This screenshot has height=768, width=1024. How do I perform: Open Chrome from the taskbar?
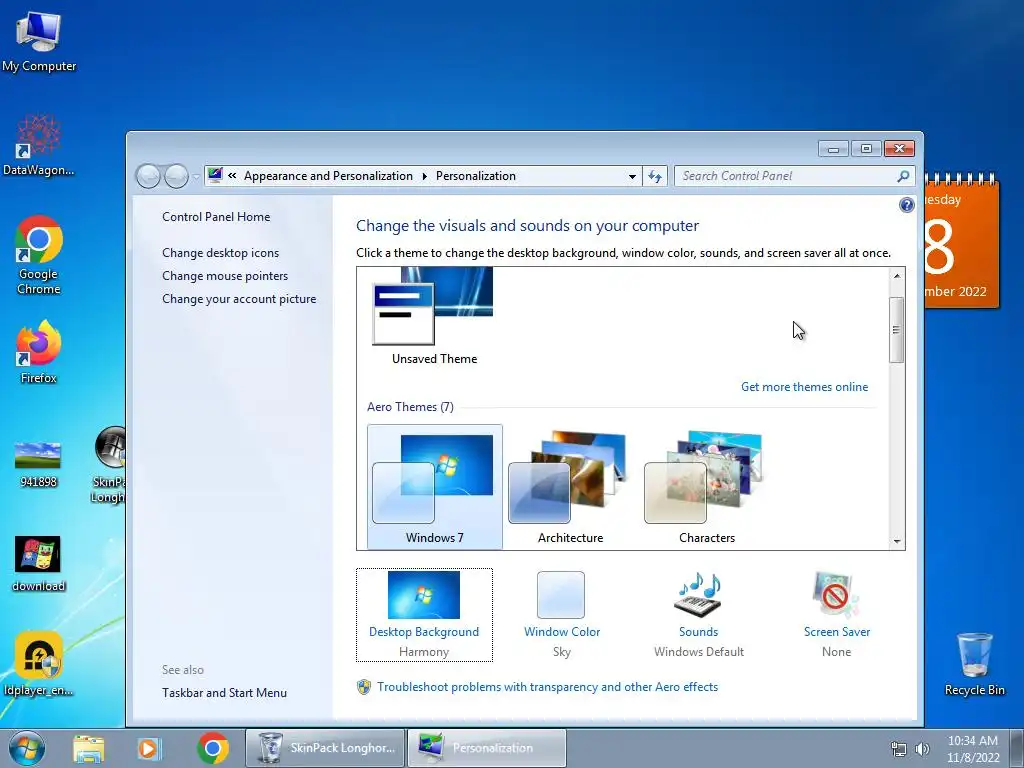[x=212, y=748]
